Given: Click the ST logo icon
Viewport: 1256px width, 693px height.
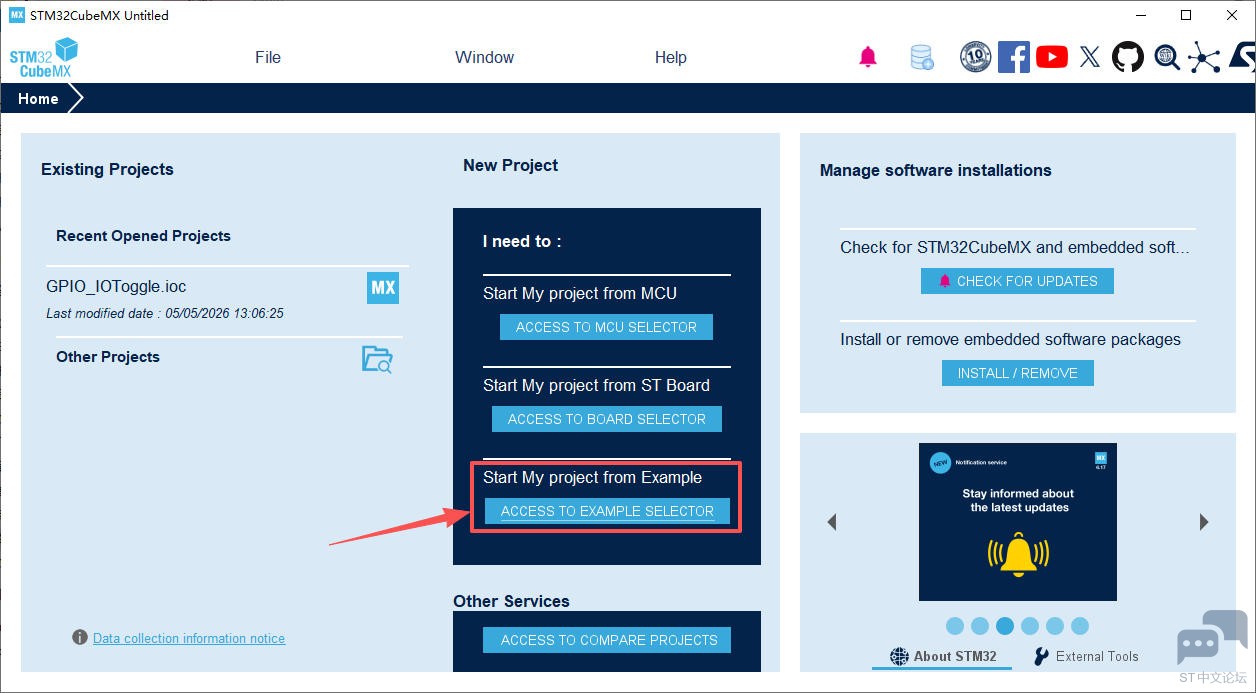Looking at the screenshot, I should click(1241, 57).
